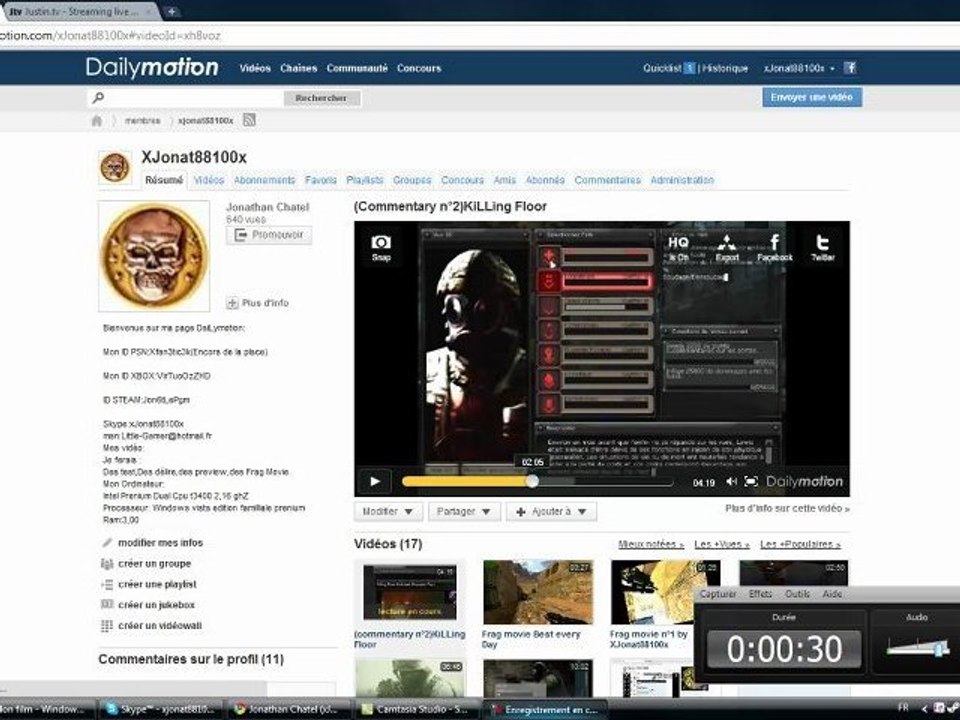Open the Partager dropdown
The height and width of the screenshot is (720, 960).
click(464, 511)
